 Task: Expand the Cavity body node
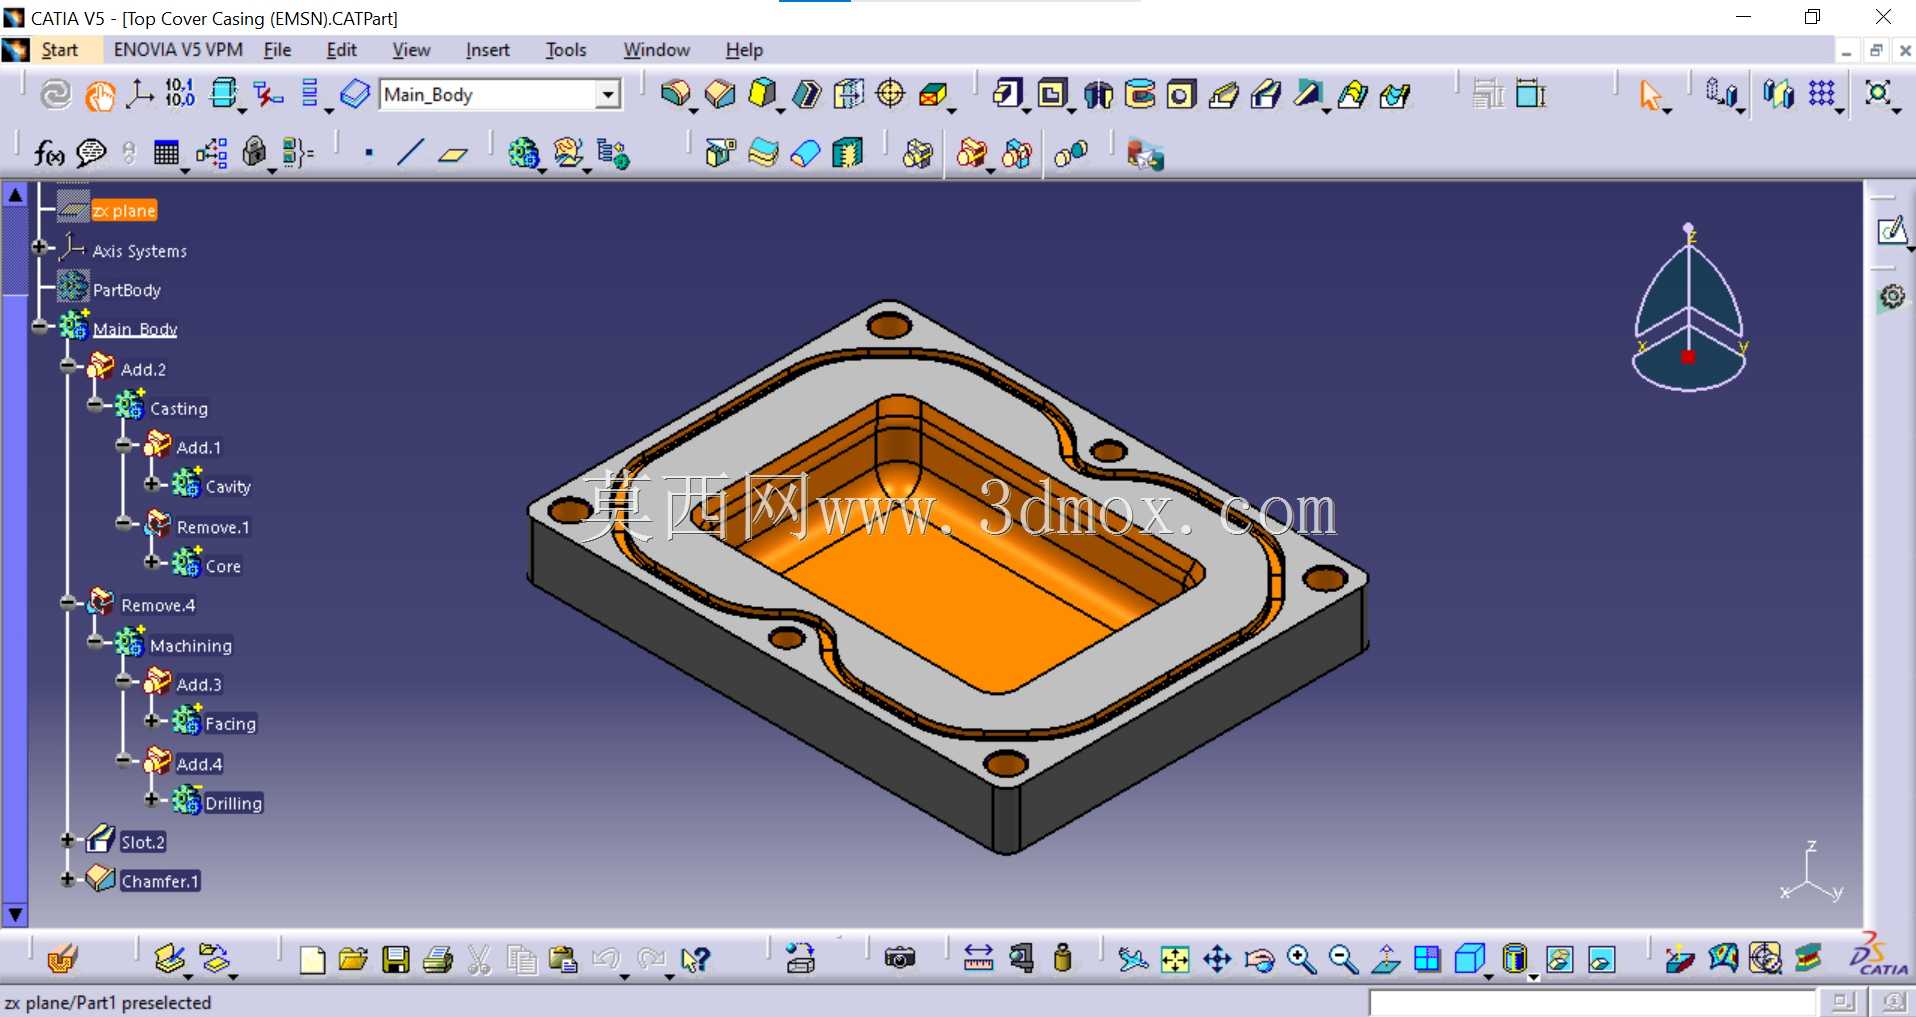pos(151,484)
